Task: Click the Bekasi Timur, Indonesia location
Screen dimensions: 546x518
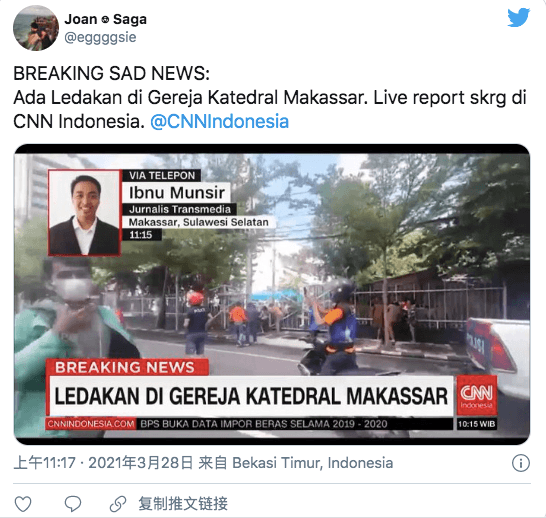Action: (312, 463)
